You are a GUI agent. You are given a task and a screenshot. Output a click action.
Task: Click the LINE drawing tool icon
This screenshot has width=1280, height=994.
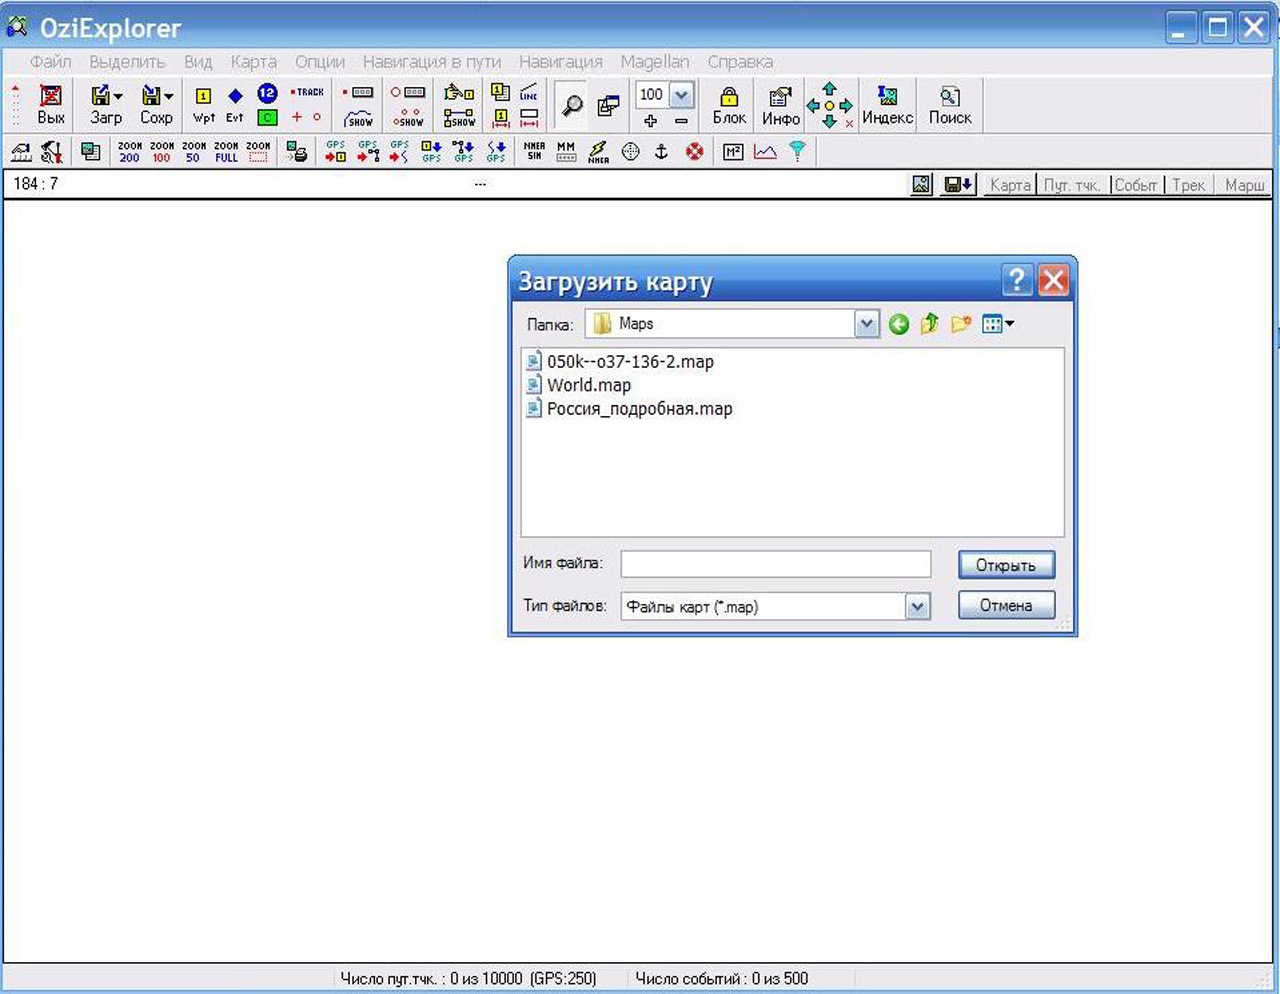pos(529,93)
